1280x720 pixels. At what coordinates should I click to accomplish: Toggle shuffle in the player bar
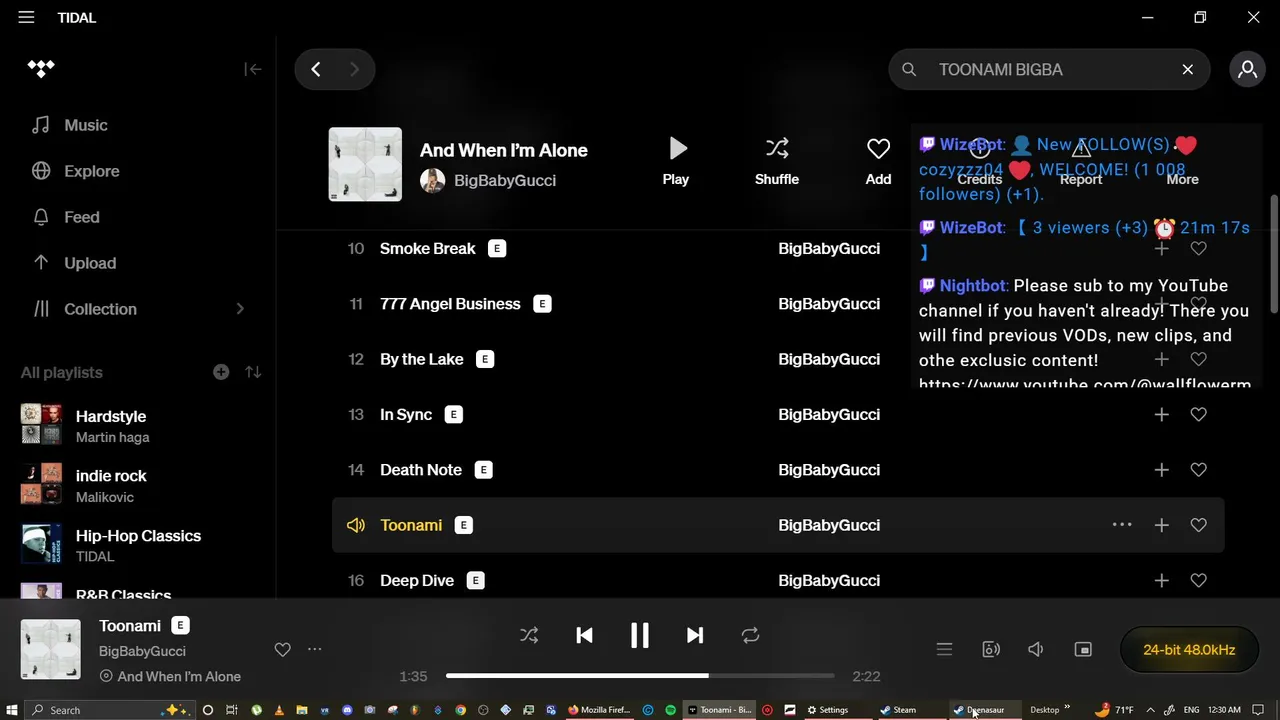(x=529, y=635)
